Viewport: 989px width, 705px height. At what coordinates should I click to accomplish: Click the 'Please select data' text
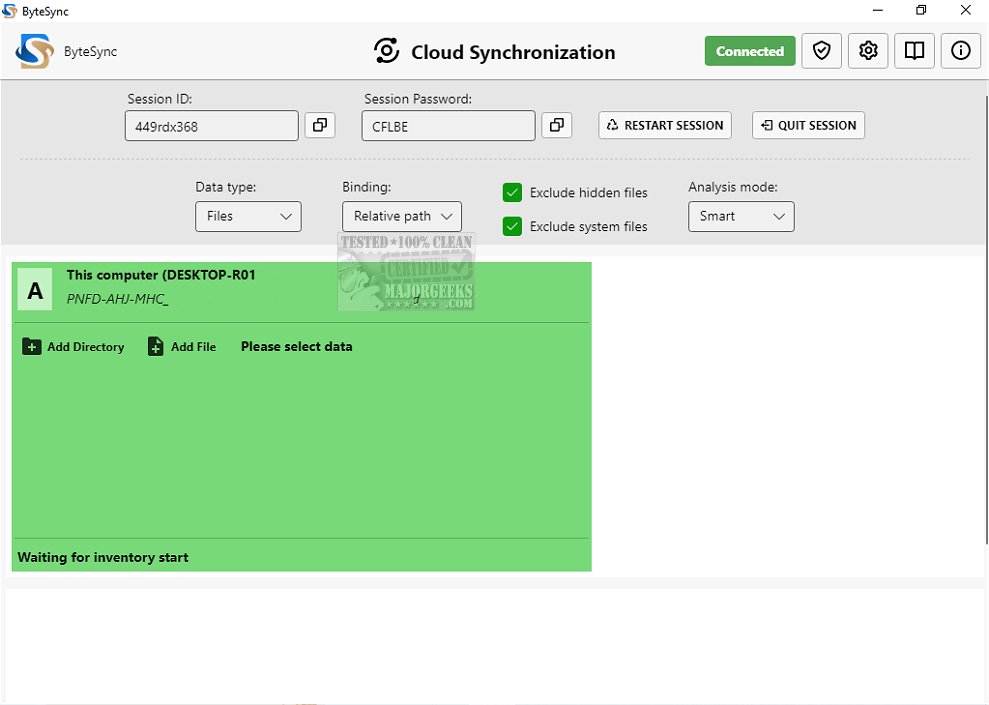coord(296,346)
